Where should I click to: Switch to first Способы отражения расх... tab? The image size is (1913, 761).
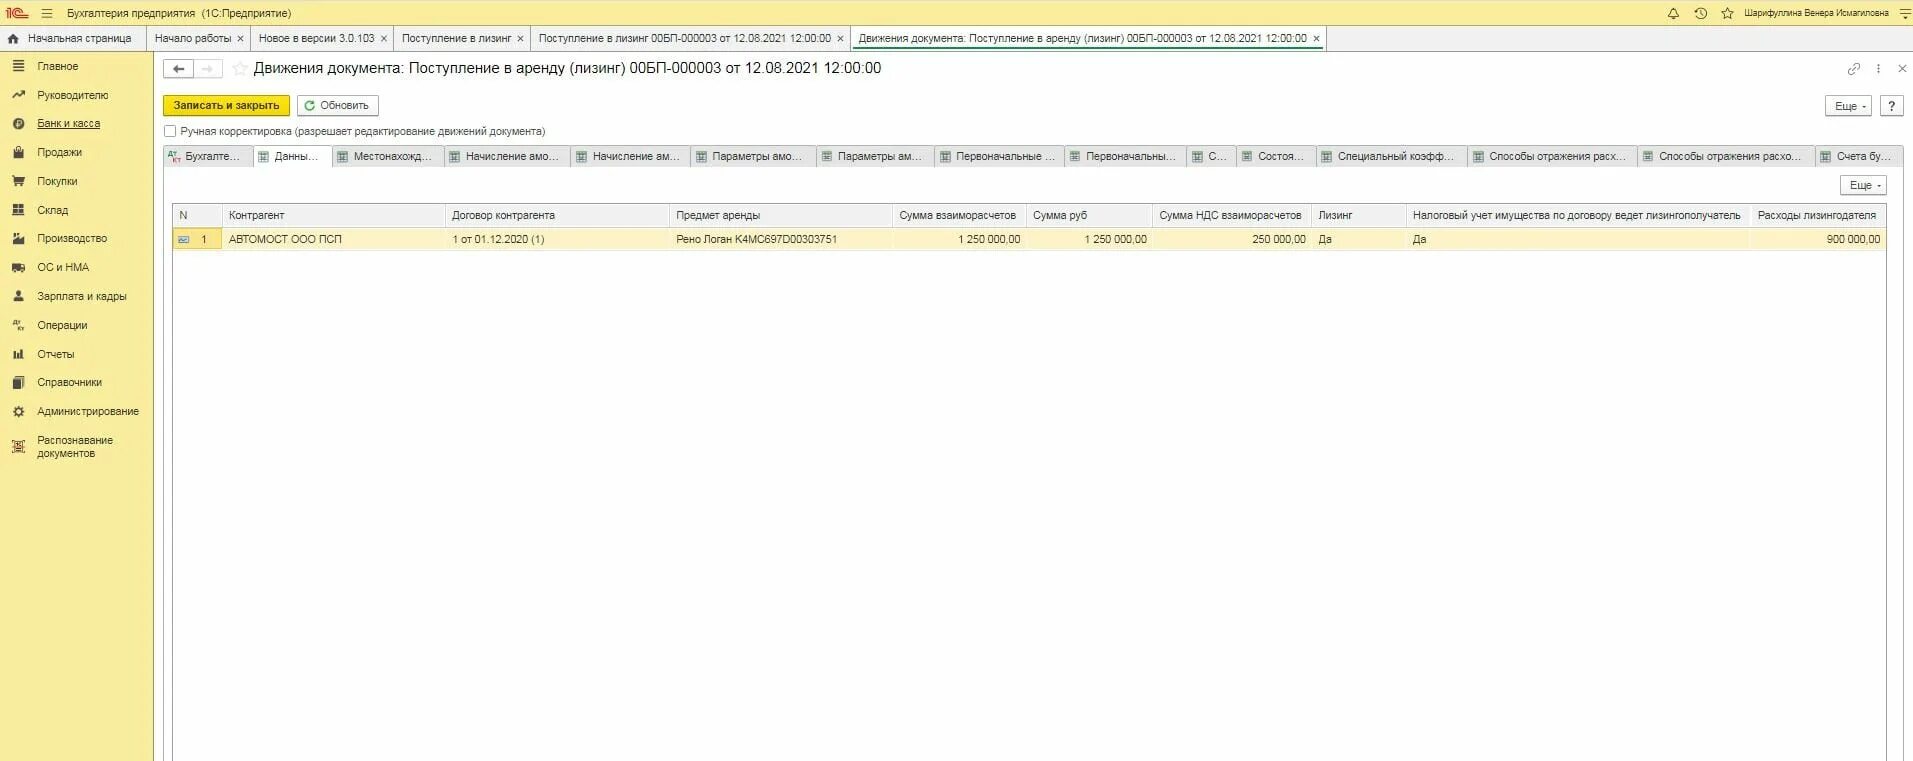coord(1552,156)
